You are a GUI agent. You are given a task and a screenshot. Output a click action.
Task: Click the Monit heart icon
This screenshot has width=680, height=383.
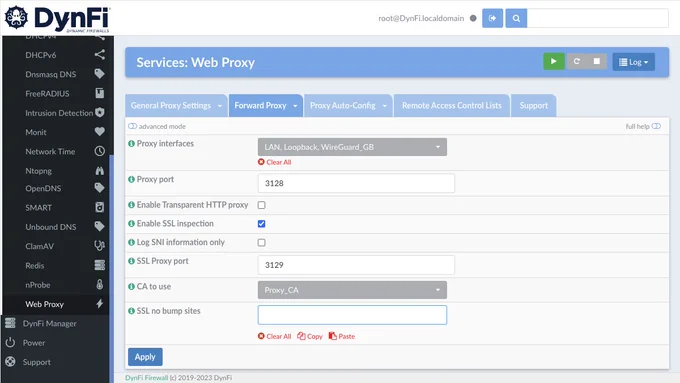pos(99,131)
